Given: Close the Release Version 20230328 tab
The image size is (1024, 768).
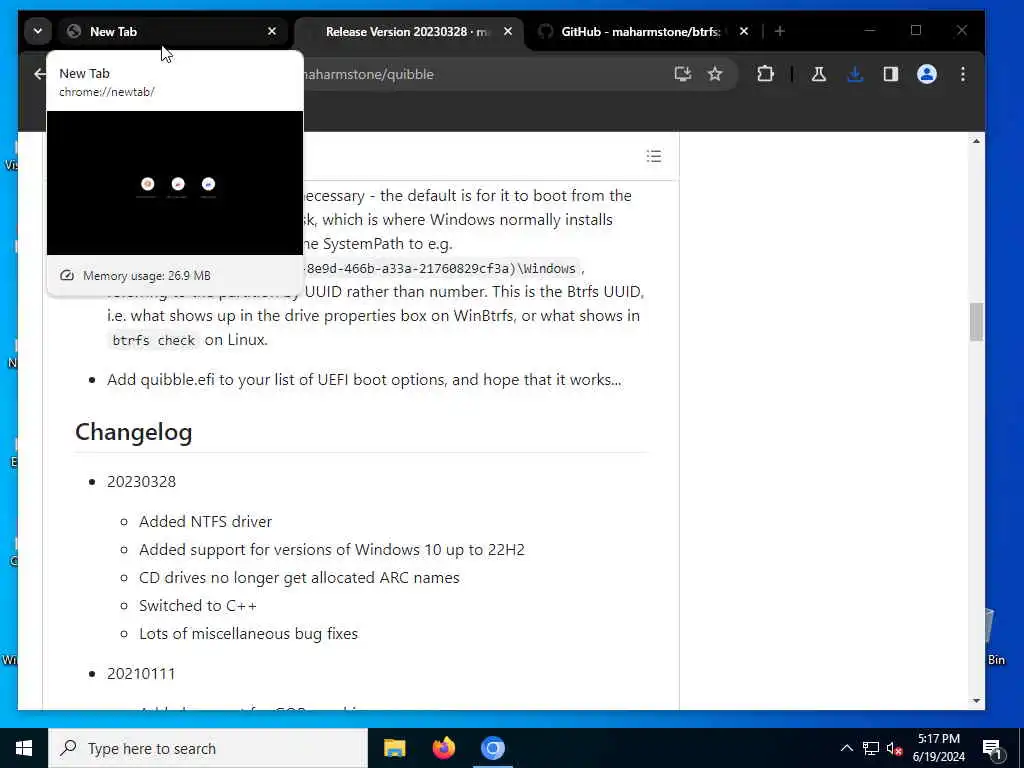Looking at the screenshot, I should (507, 31).
